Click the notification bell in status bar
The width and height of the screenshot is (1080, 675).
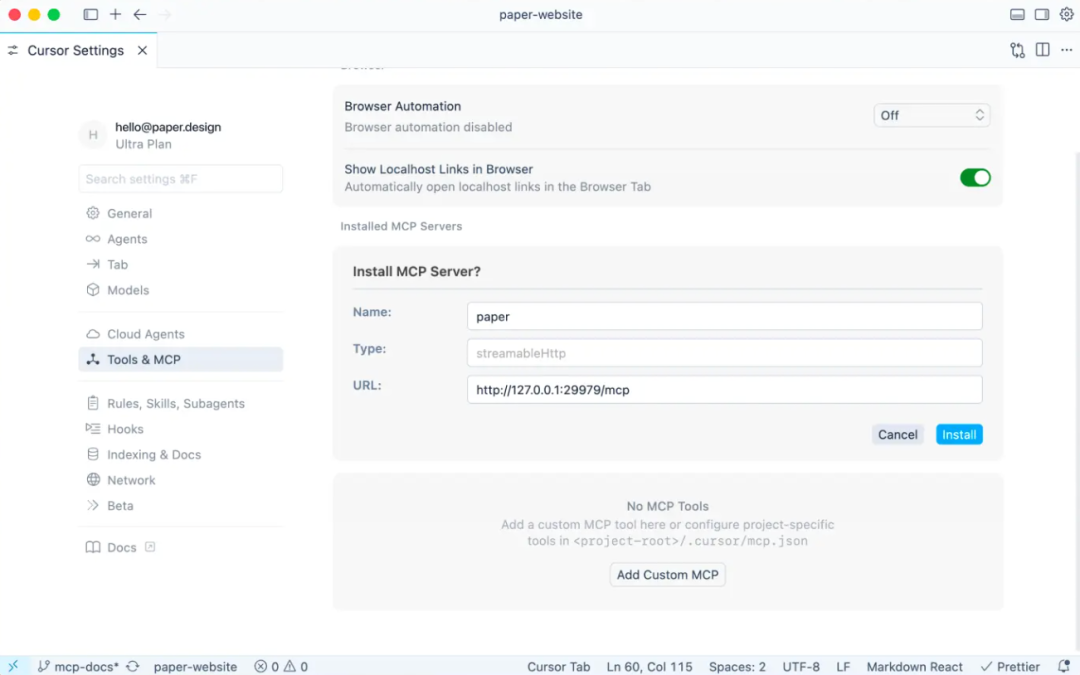[x=1063, y=666]
